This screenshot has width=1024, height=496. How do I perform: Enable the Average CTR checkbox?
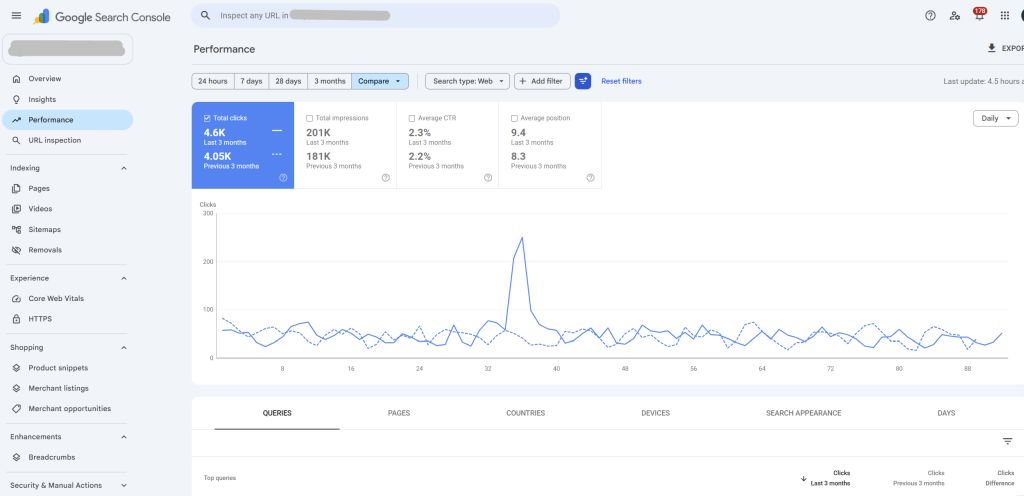pos(412,118)
